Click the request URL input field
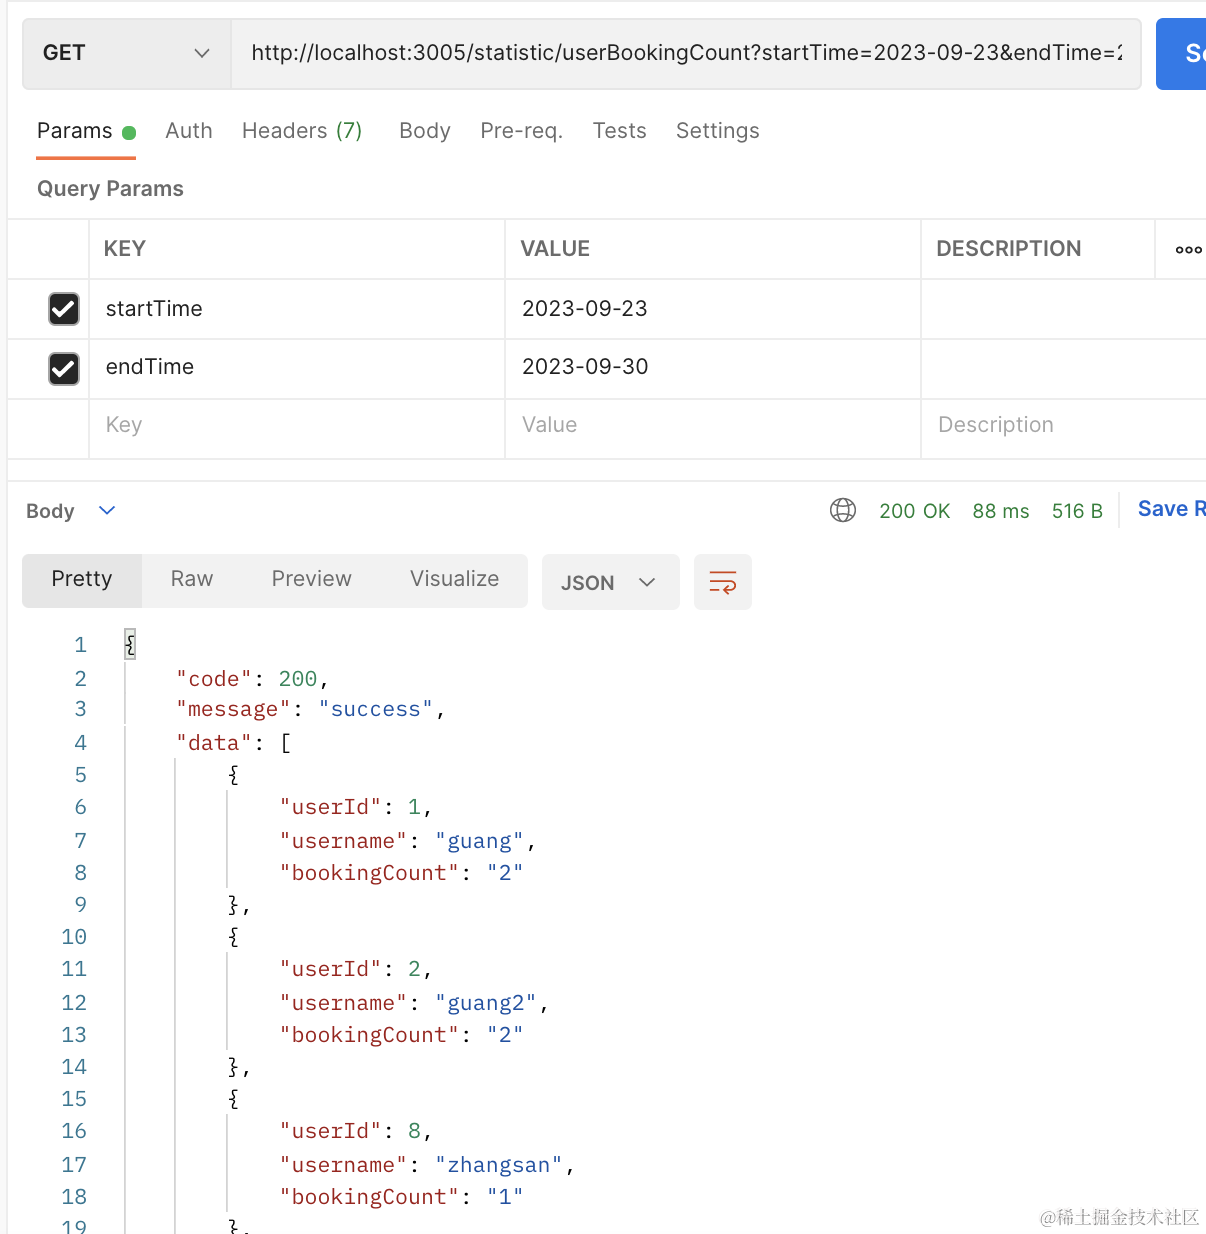1206x1234 pixels. click(685, 53)
